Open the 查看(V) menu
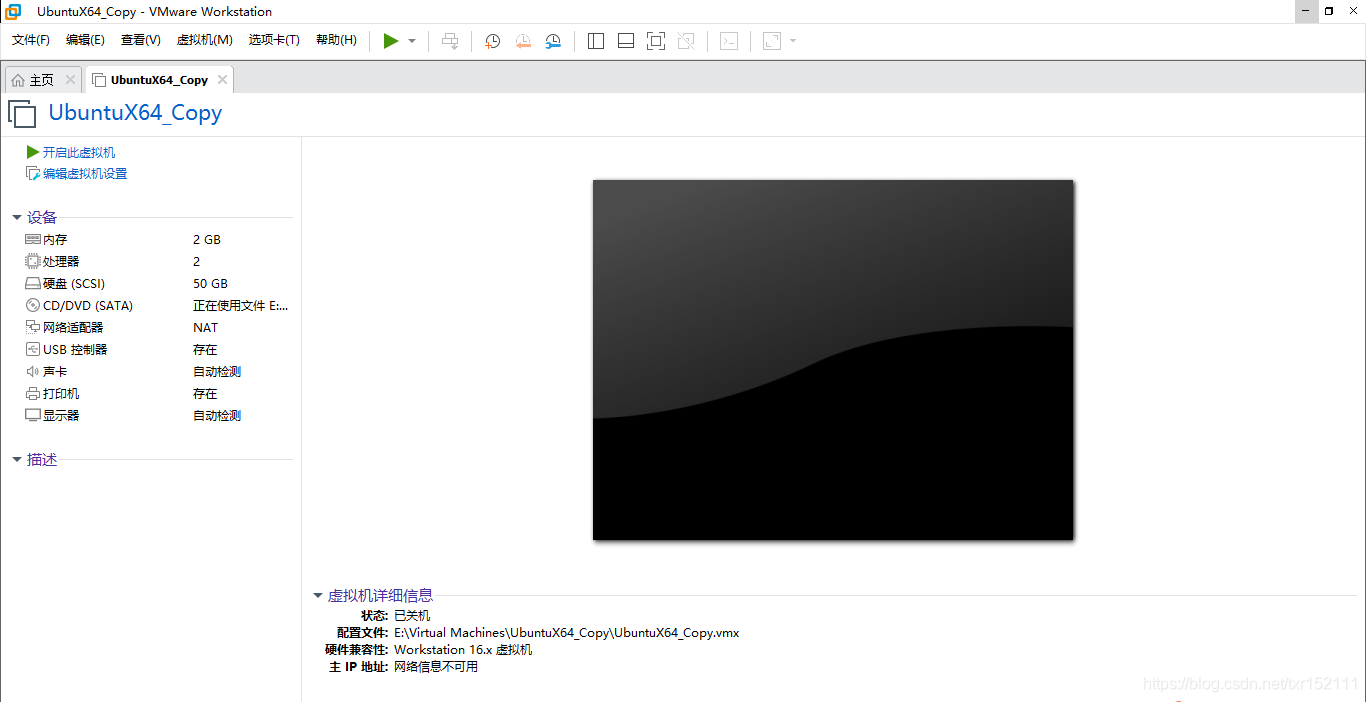This screenshot has height=702, width=1366. point(140,40)
